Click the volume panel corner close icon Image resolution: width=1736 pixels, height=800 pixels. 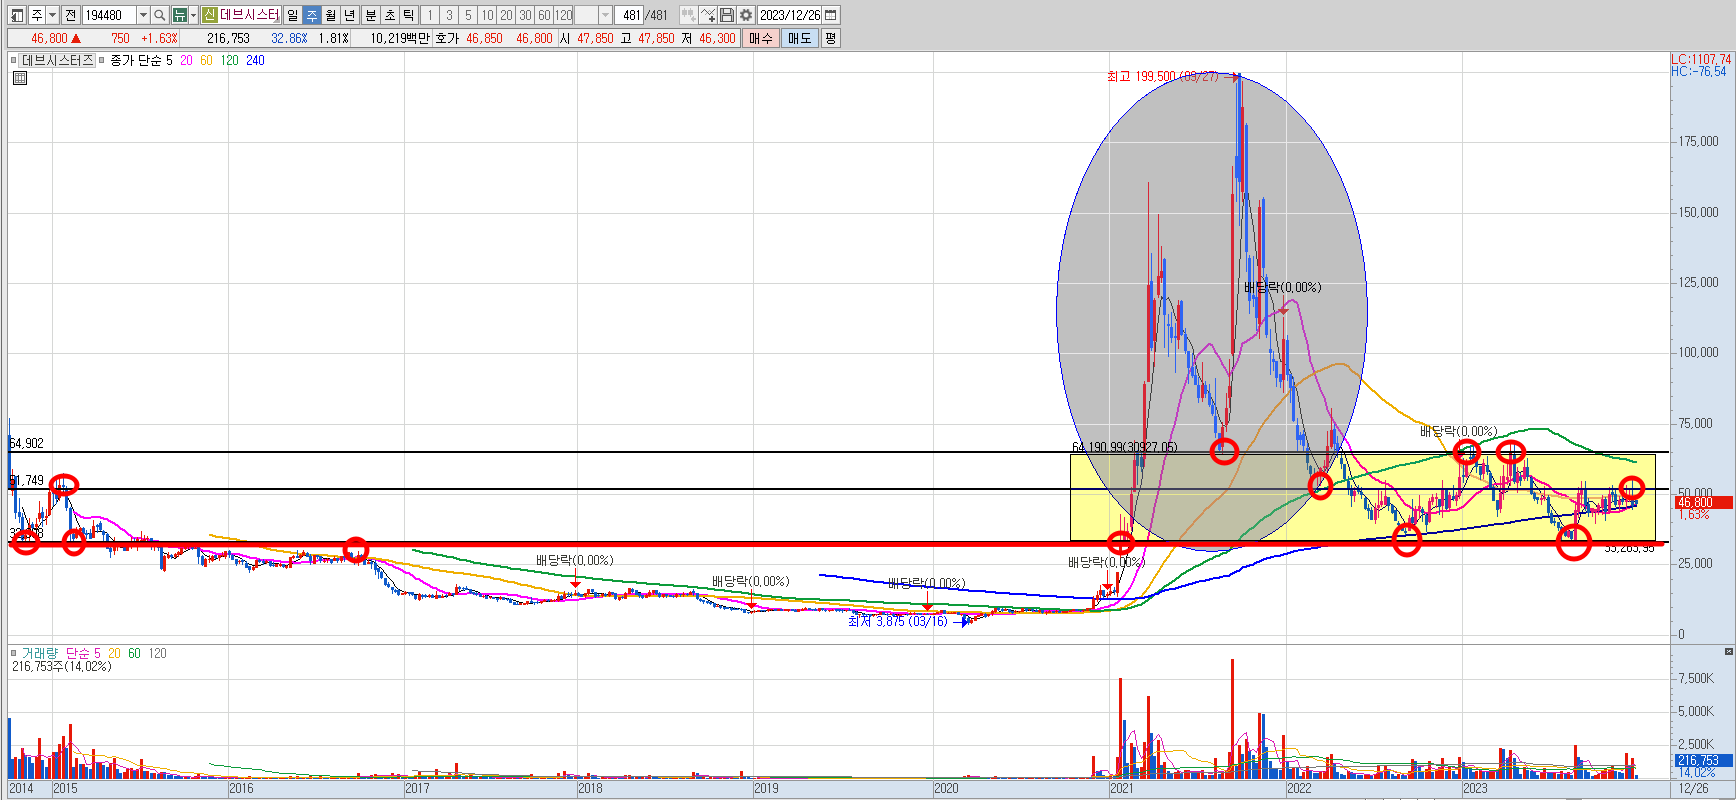(x=1729, y=651)
